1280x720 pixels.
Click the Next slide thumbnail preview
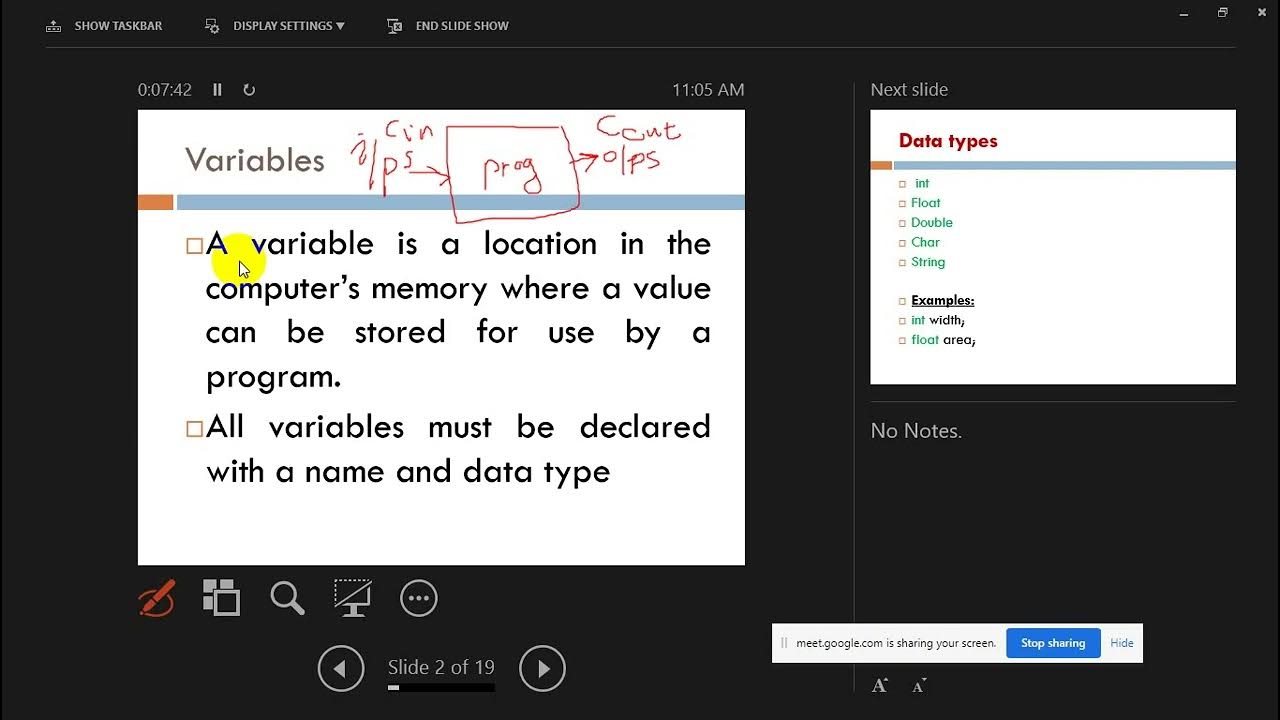(1053, 247)
